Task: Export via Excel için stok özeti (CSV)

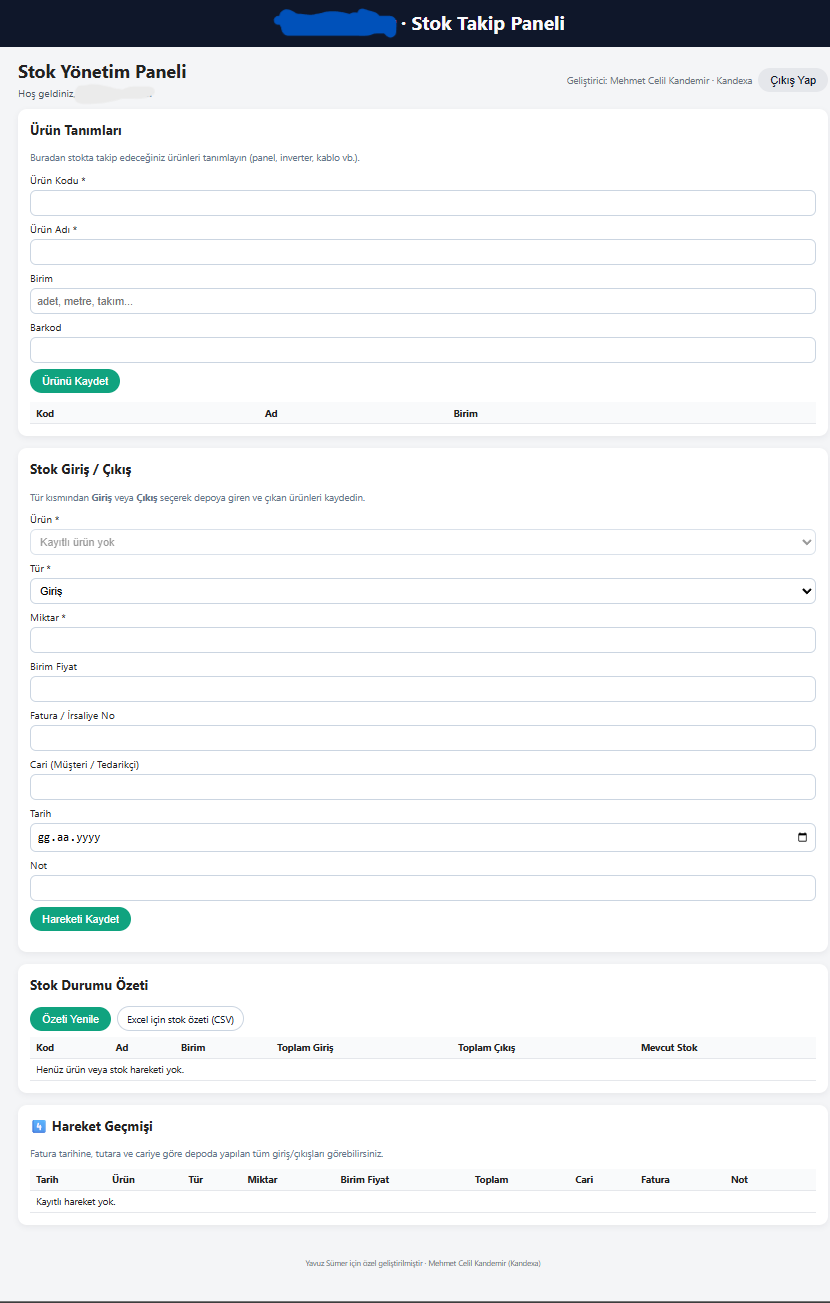Action: 180,1019
